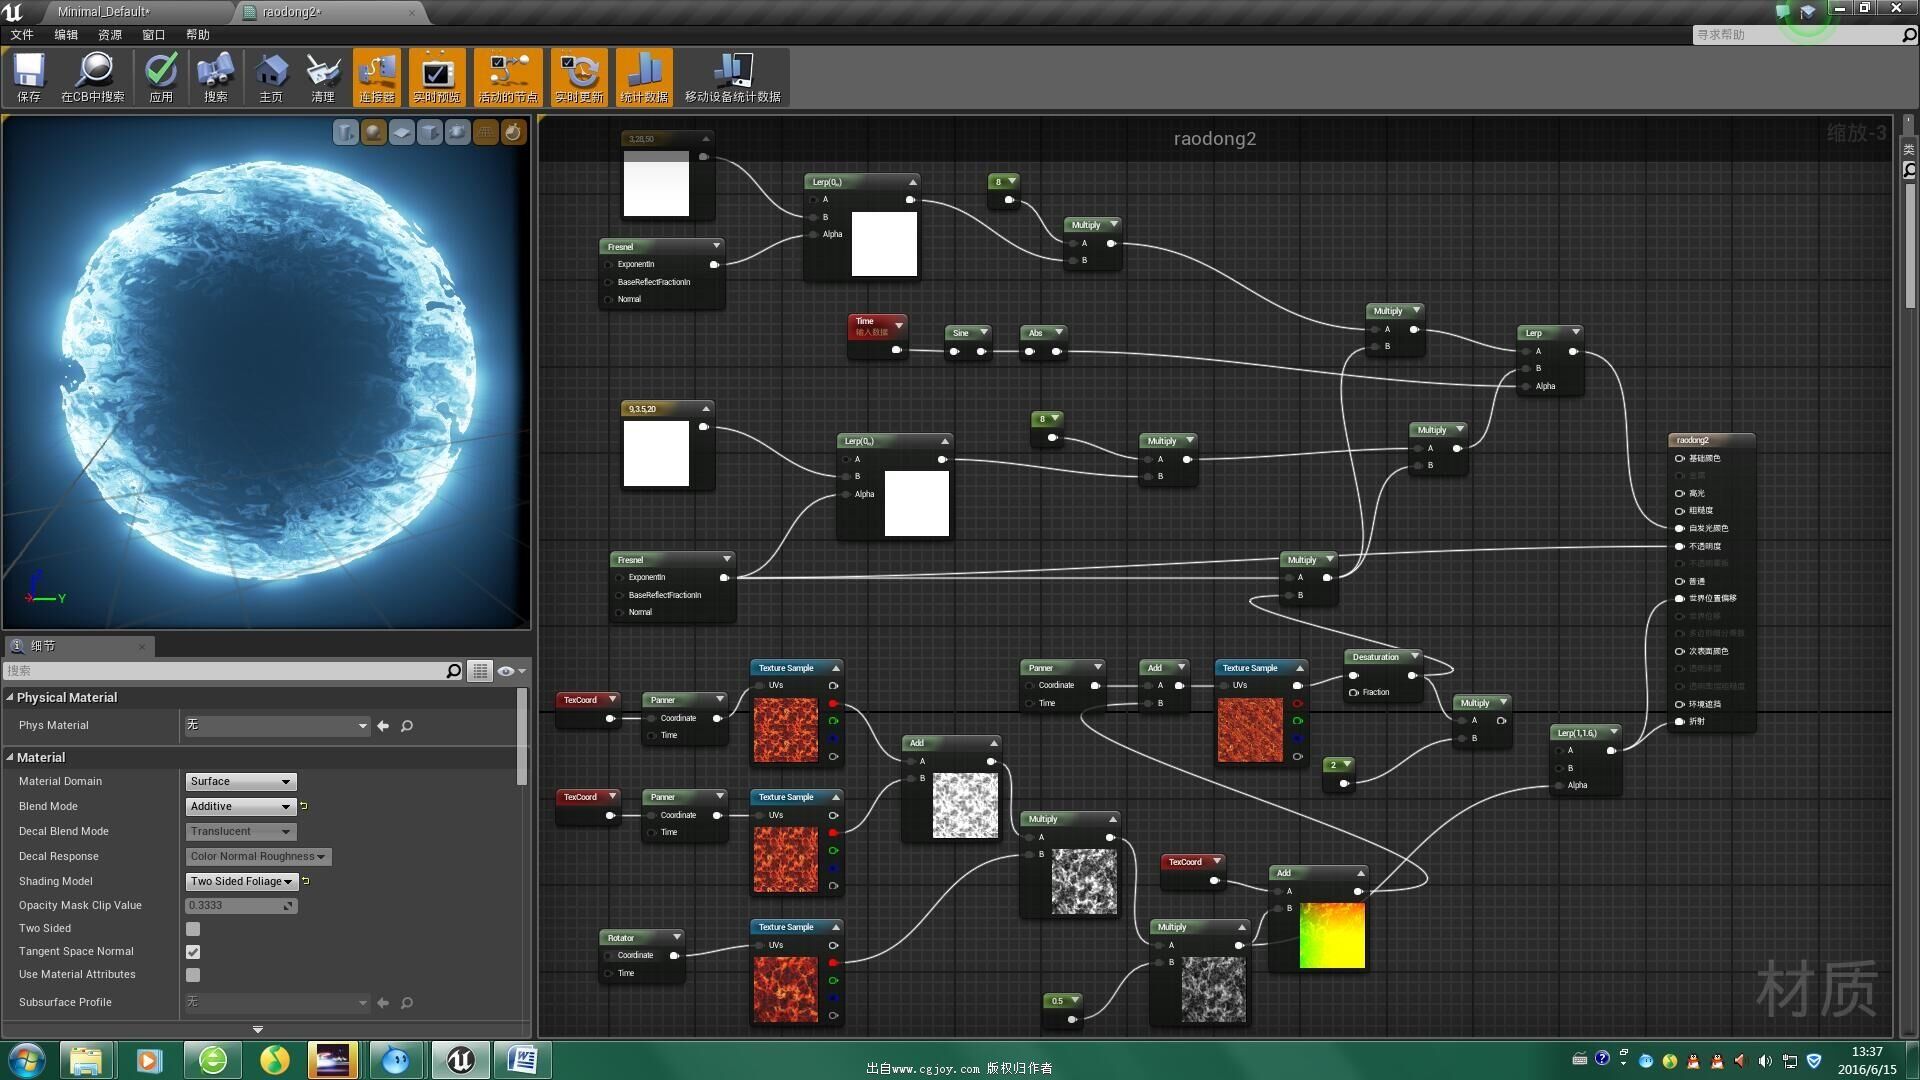
Task: Open the 窗口 menu
Action: [154, 34]
